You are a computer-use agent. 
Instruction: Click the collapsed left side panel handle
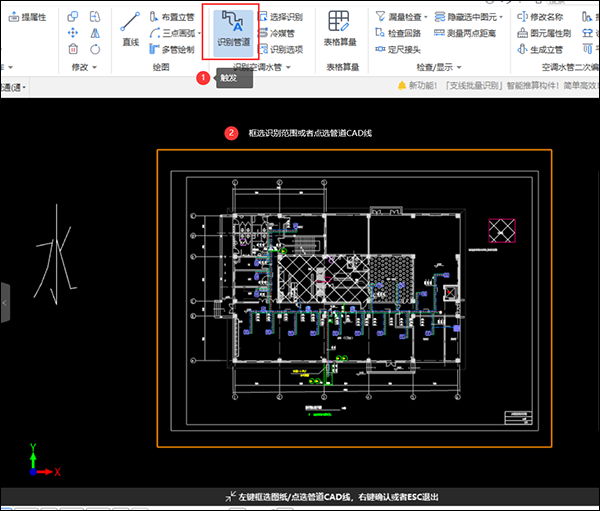point(5,301)
